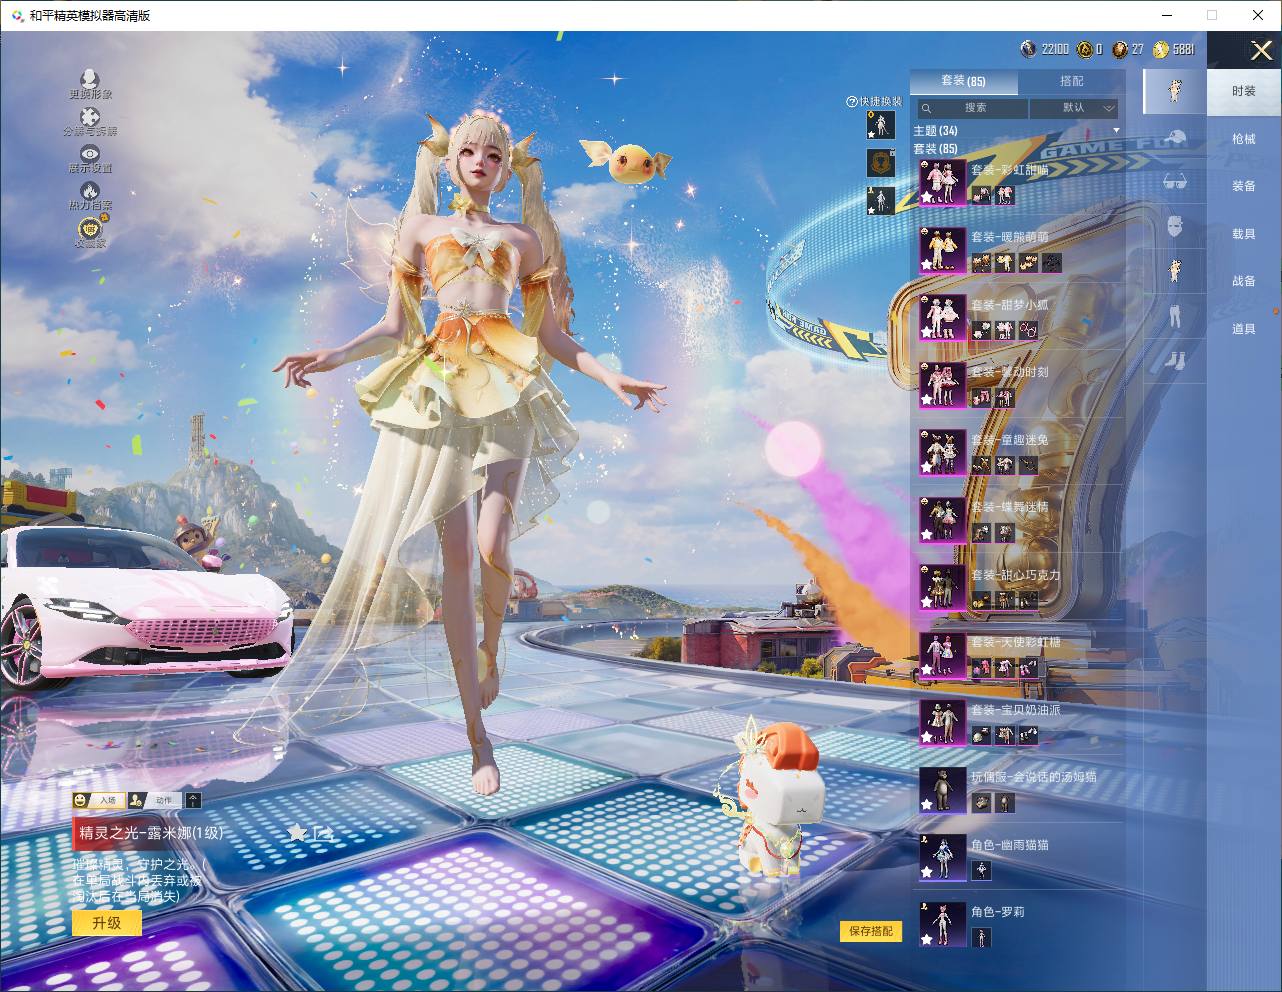Viewport: 1282px width, 992px height.
Task: Select the cap headwear category icon
Action: [1175, 138]
